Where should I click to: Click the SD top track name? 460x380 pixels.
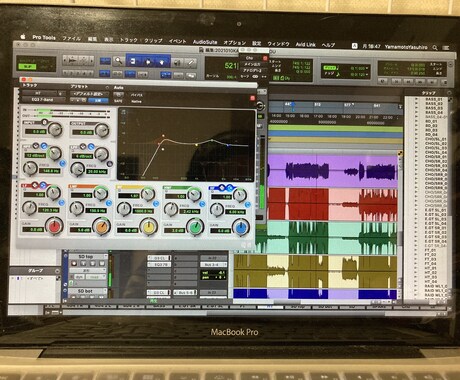[x=86, y=256]
